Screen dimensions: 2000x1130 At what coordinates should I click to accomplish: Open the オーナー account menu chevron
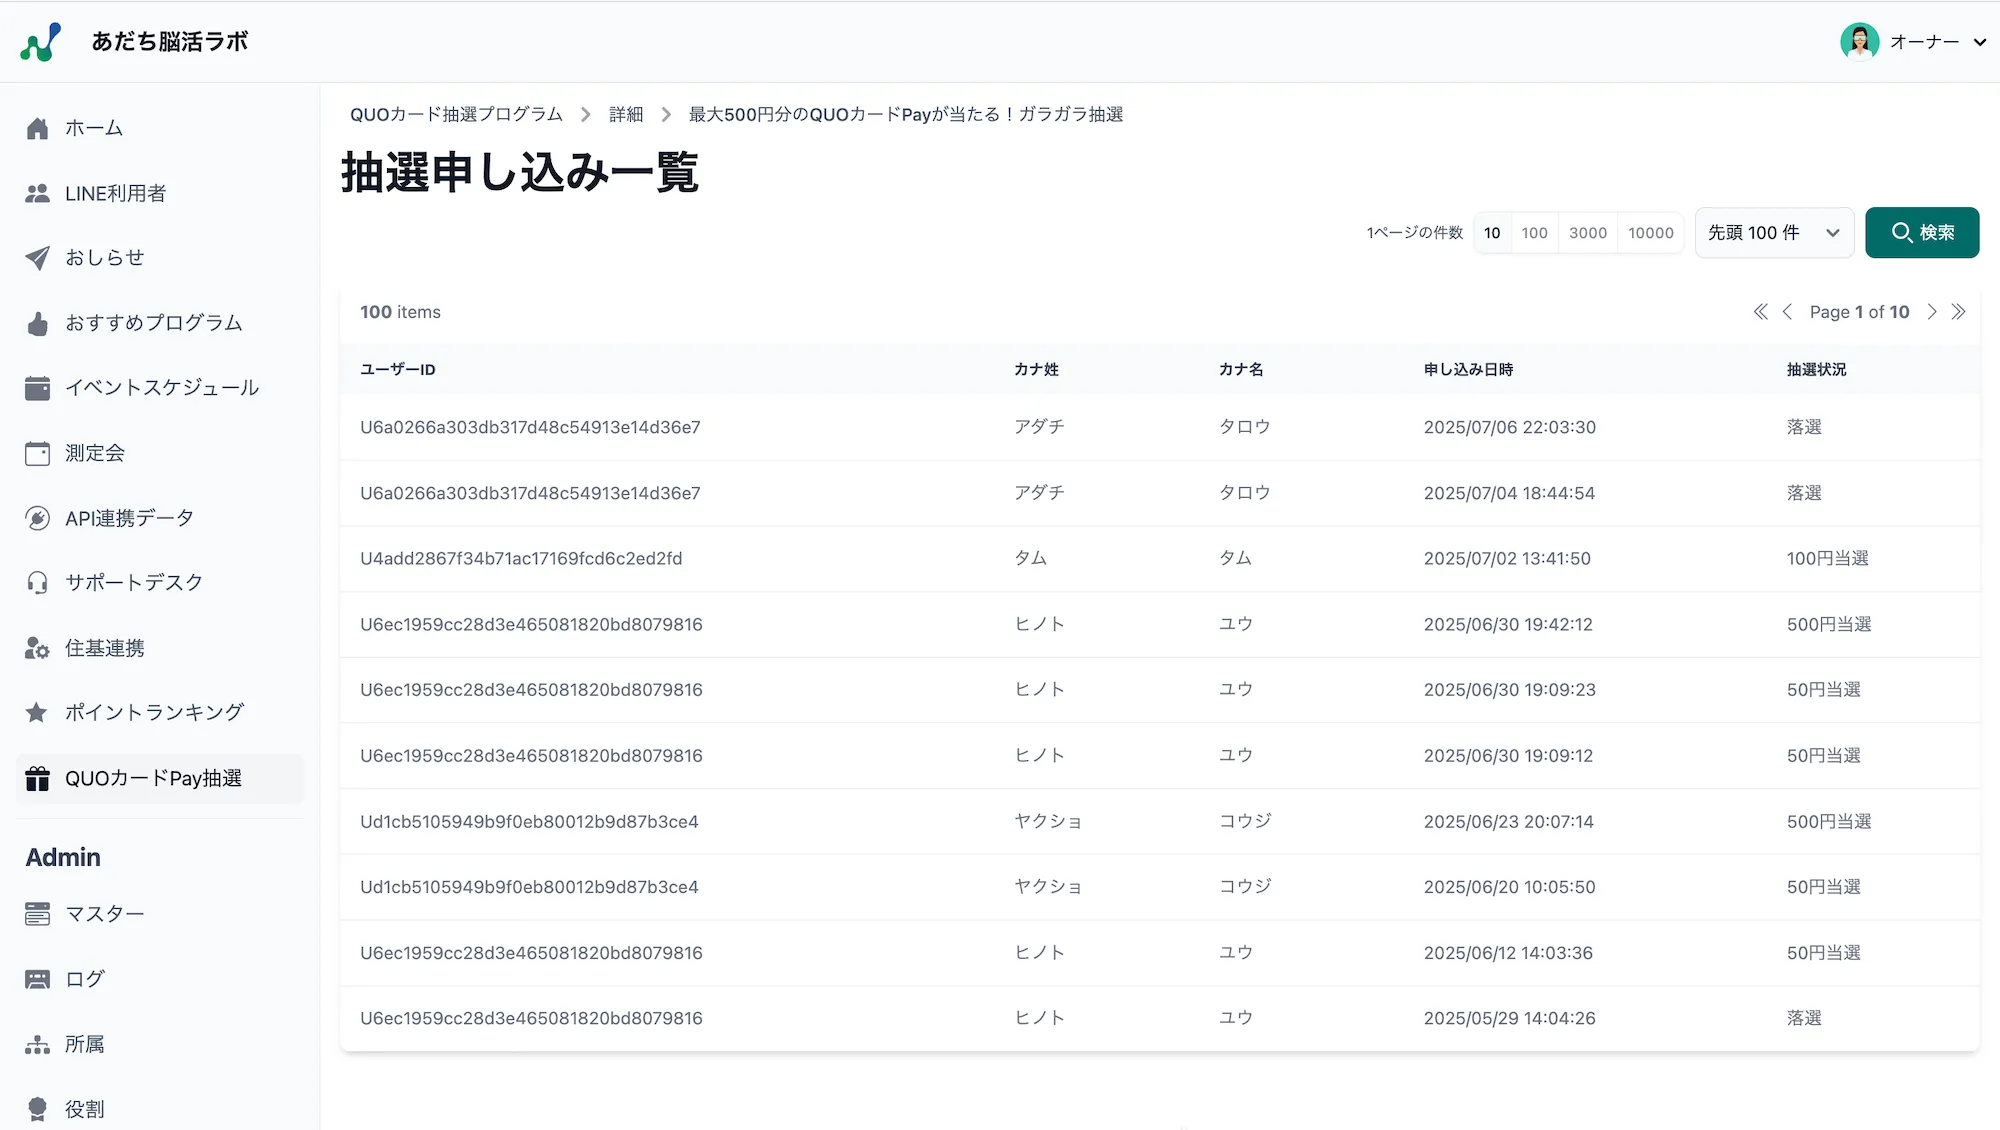tap(1979, 42)
